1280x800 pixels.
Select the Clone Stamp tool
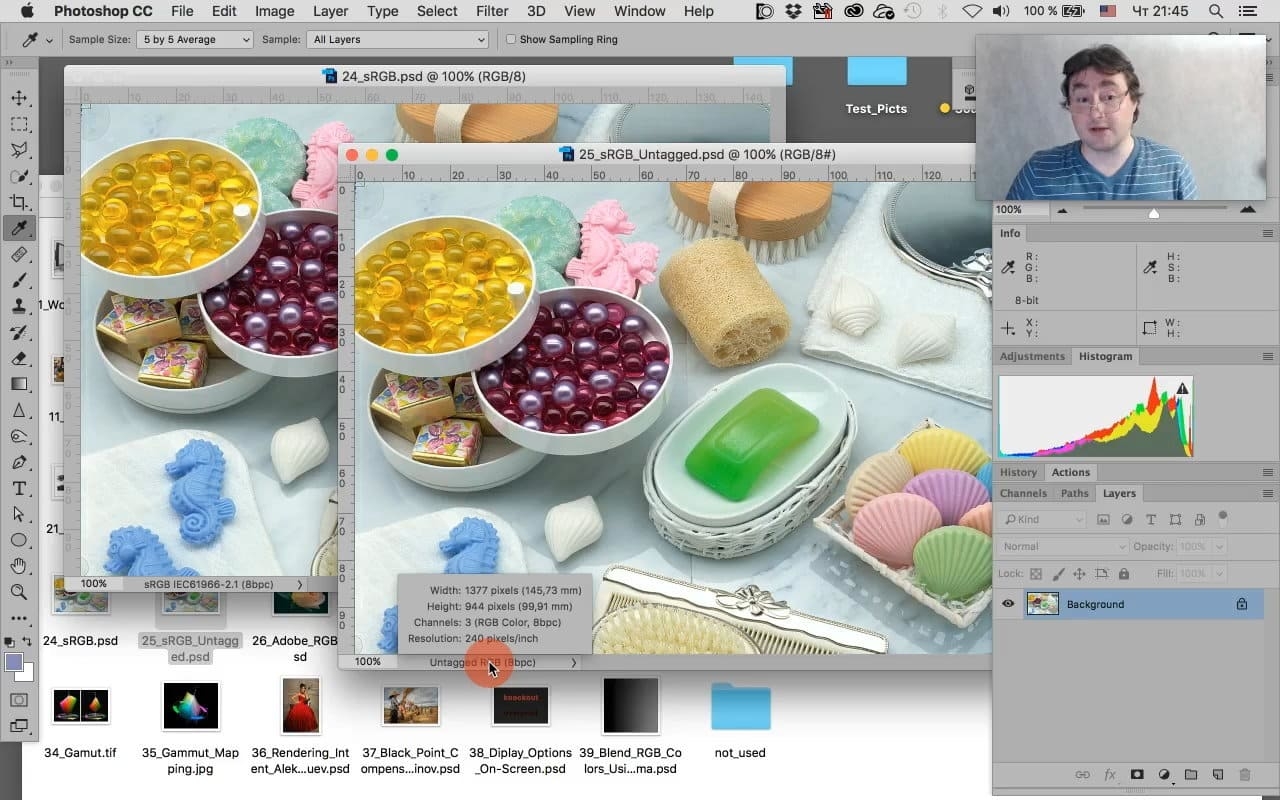[x=19, y=306]
